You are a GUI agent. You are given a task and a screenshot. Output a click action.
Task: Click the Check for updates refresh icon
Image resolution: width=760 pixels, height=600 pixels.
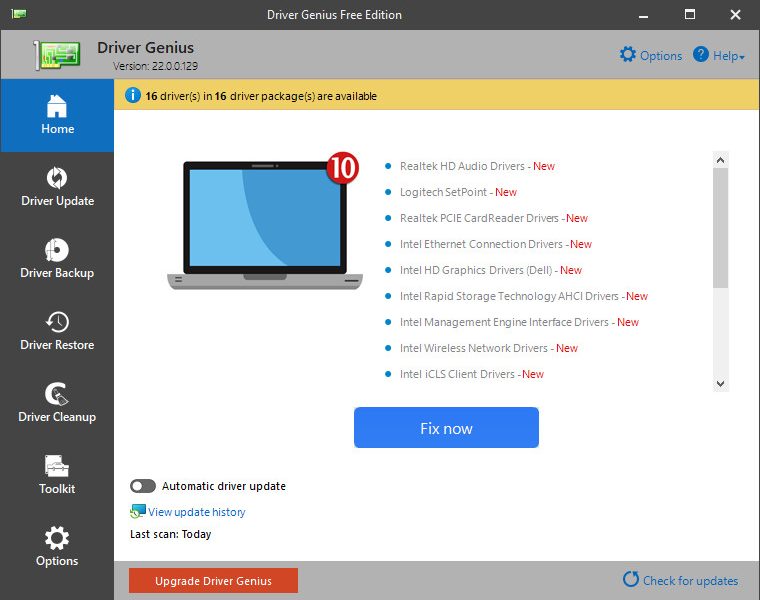(x=630, y=579)
